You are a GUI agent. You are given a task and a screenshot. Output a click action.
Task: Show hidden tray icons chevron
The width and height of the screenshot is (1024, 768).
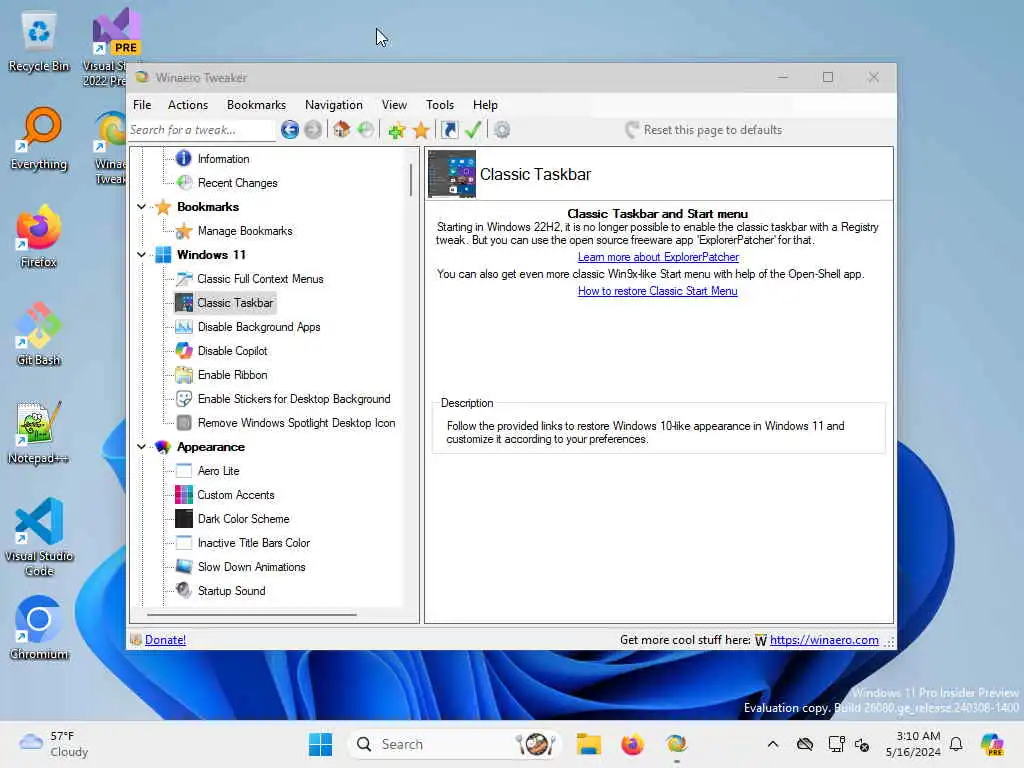tap(773, 744)
